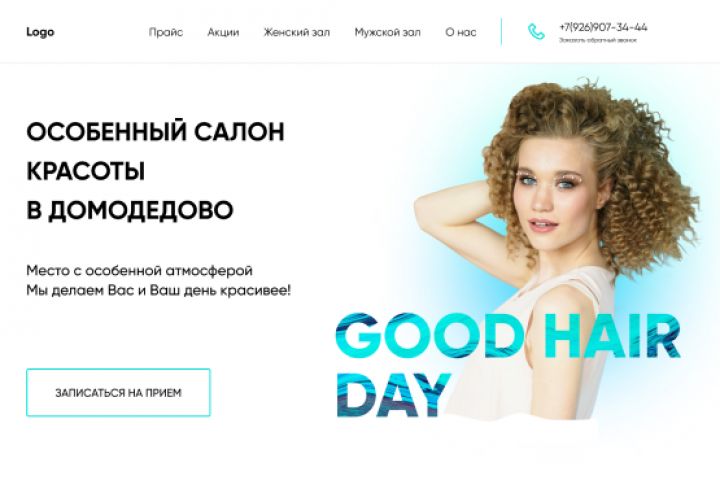Click the phone number +7(926)907-34-44
The height and width of the screenshot is (480, 720).
click(603, 27)
